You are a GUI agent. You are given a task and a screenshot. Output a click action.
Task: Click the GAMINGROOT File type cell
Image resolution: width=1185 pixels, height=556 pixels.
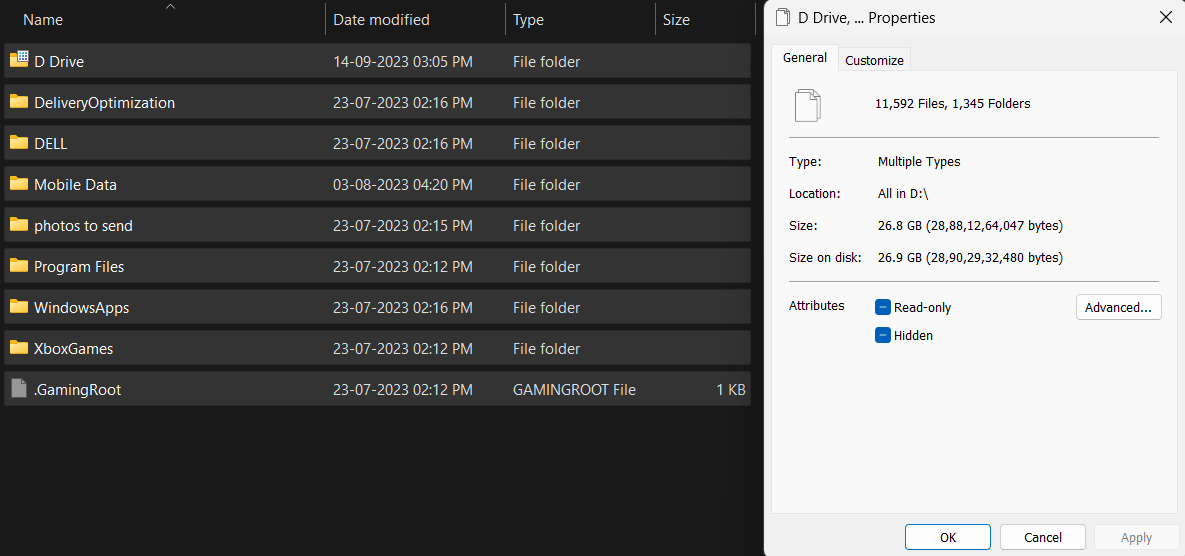[x=574, y=390]
